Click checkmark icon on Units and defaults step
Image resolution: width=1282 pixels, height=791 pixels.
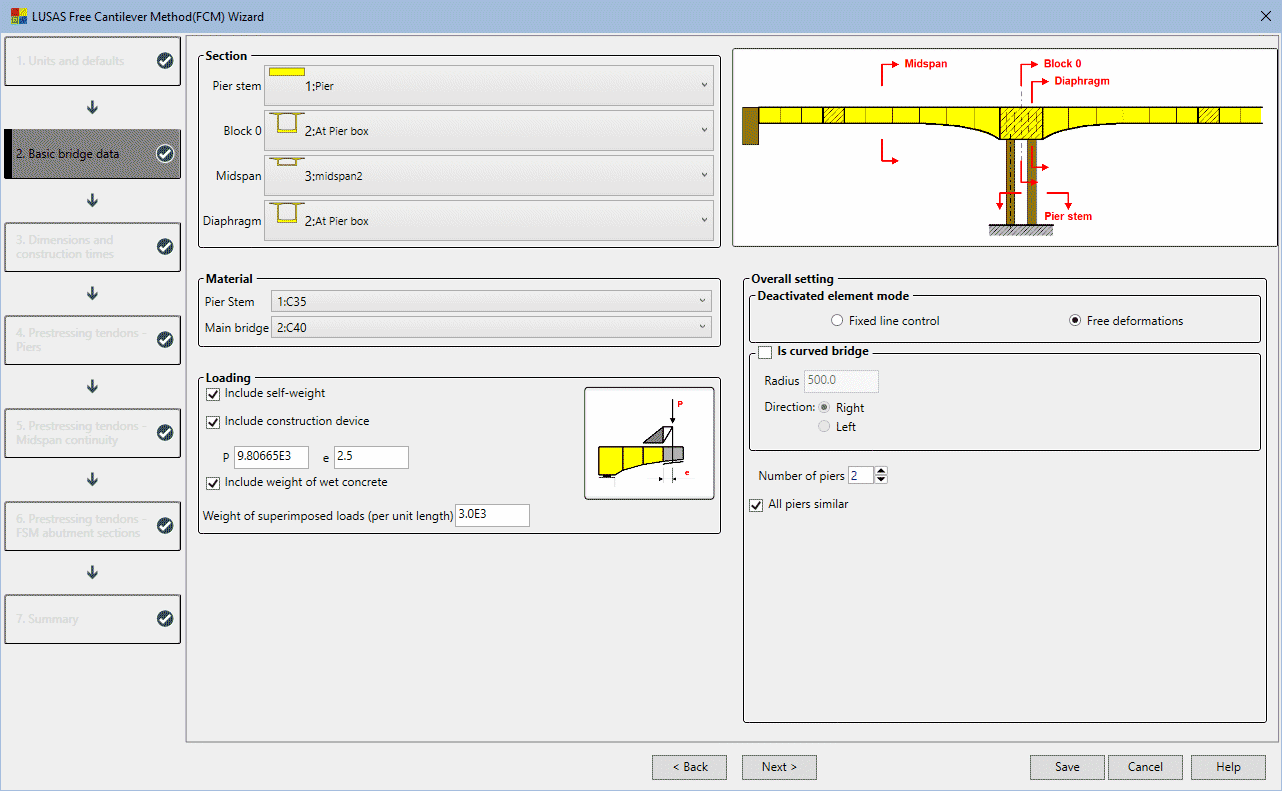pyautogui.click(x=165, y=61)
